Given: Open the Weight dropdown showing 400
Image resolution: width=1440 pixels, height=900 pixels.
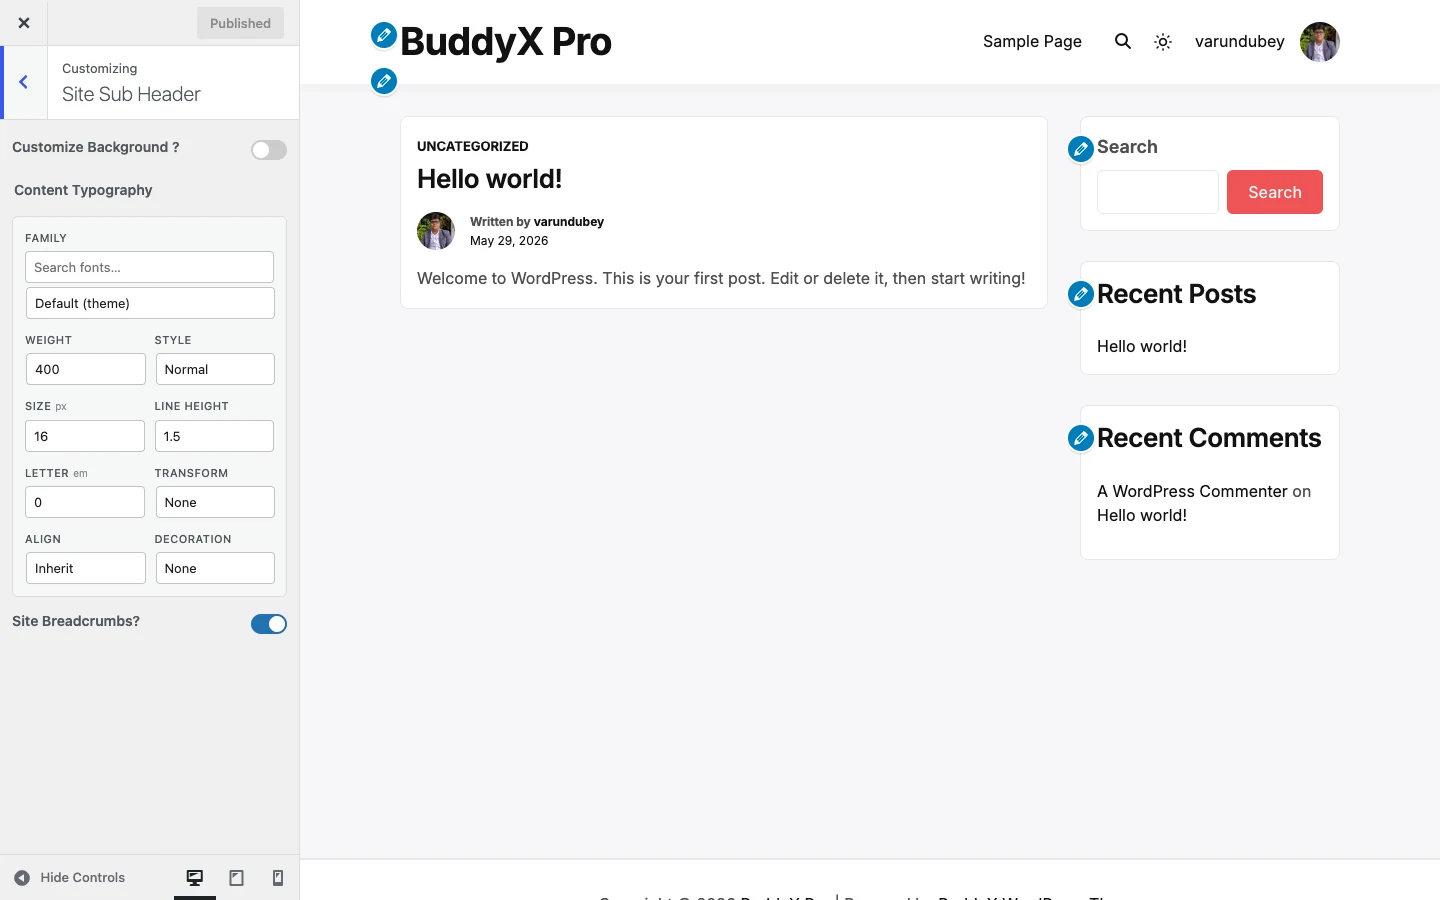Looking at the screenshot, I should coord(86,369).
